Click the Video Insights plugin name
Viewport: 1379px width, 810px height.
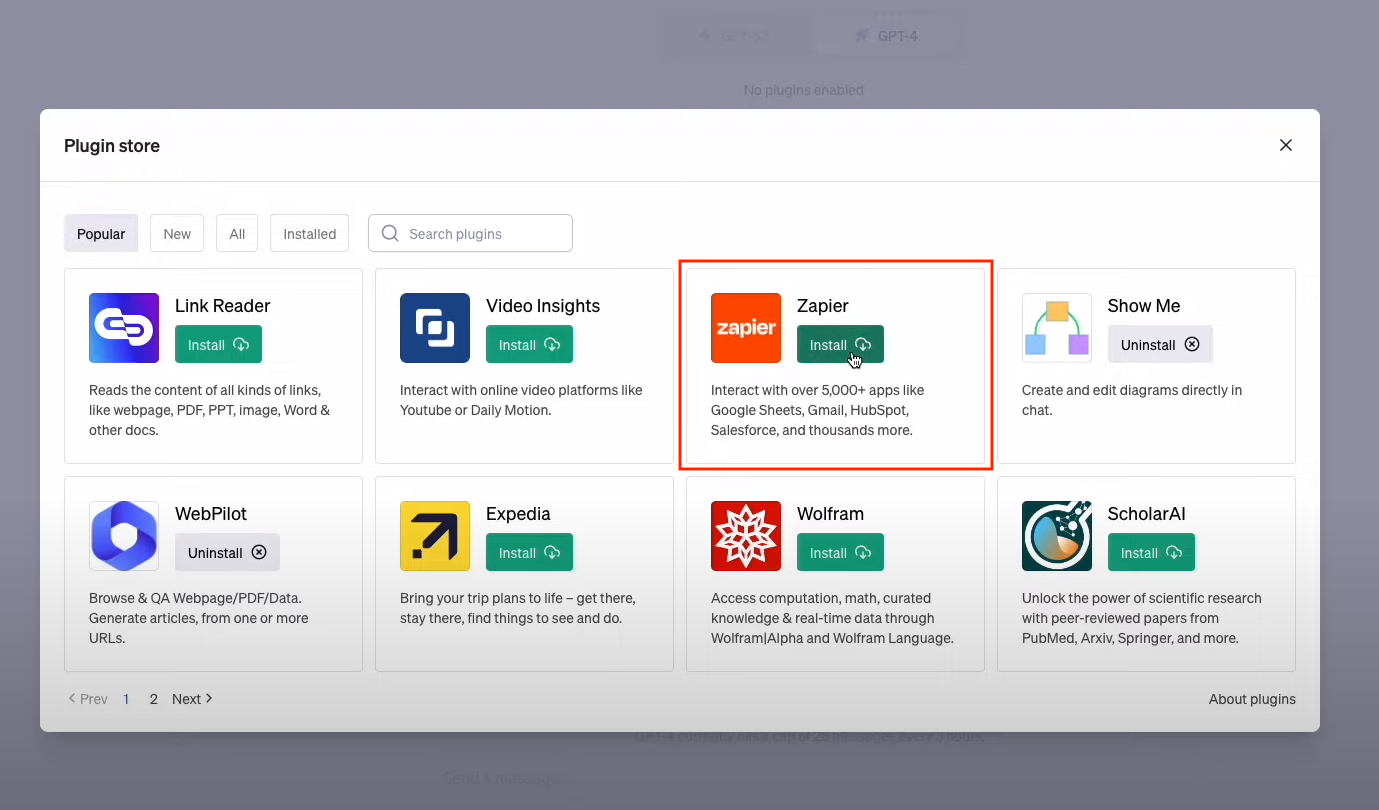point(543,306)
